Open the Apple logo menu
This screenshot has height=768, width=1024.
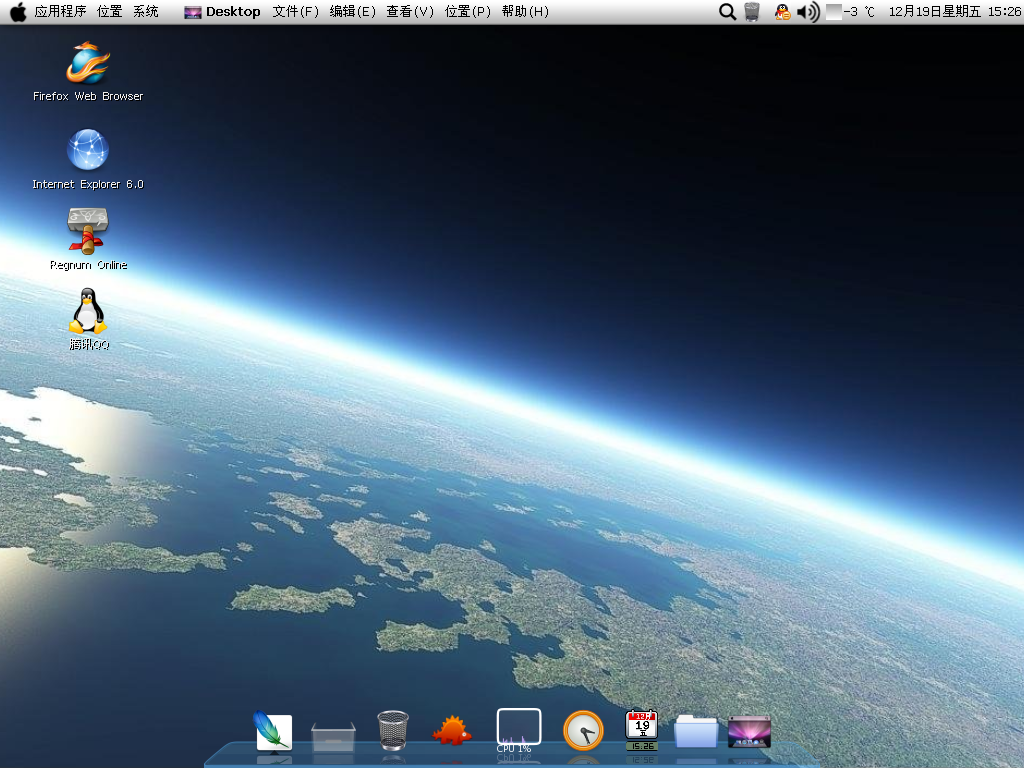18,12
